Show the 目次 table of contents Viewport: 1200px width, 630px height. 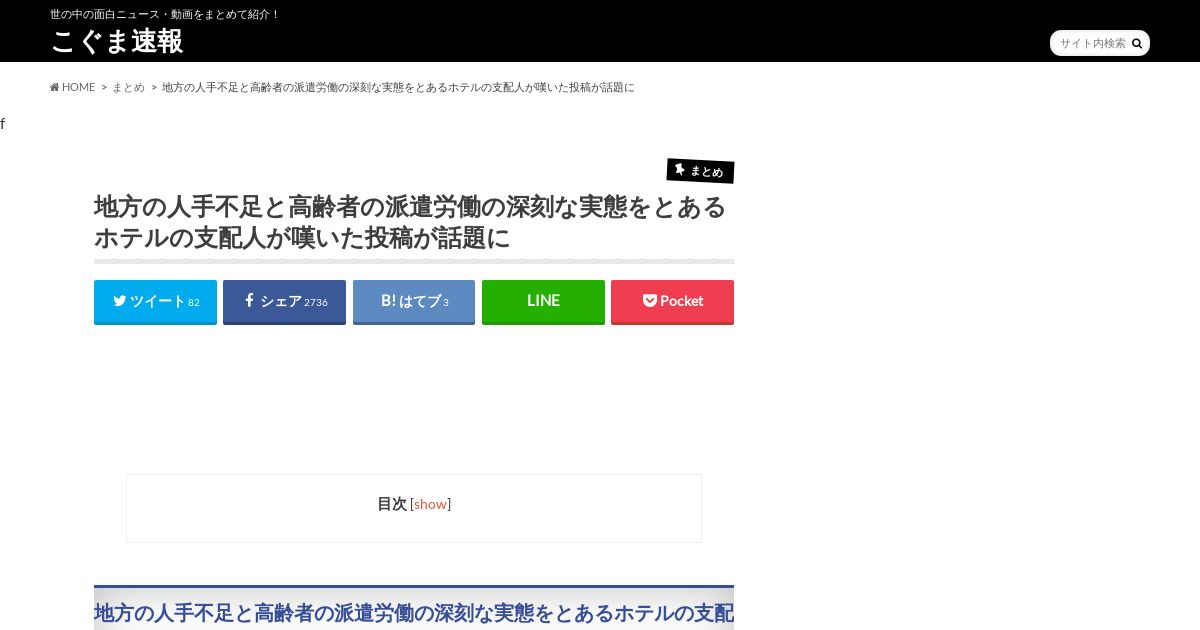431,504
